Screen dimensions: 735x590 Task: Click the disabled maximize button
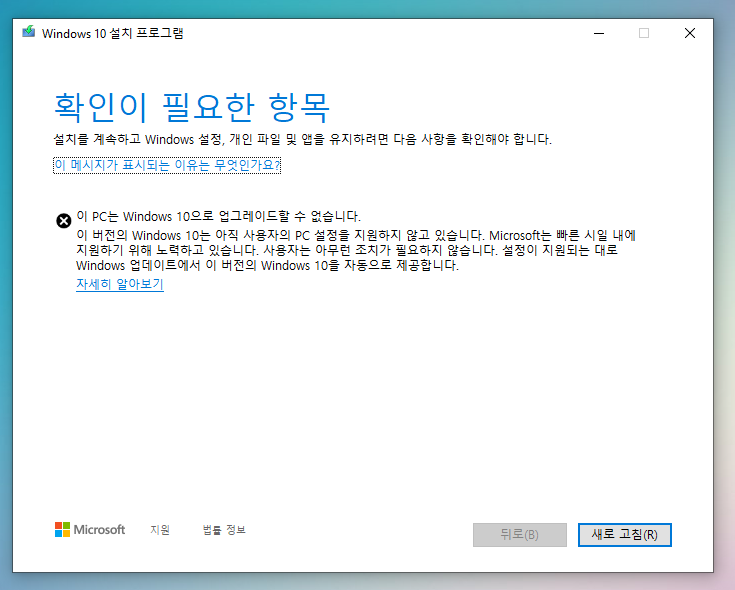(644, 33)
